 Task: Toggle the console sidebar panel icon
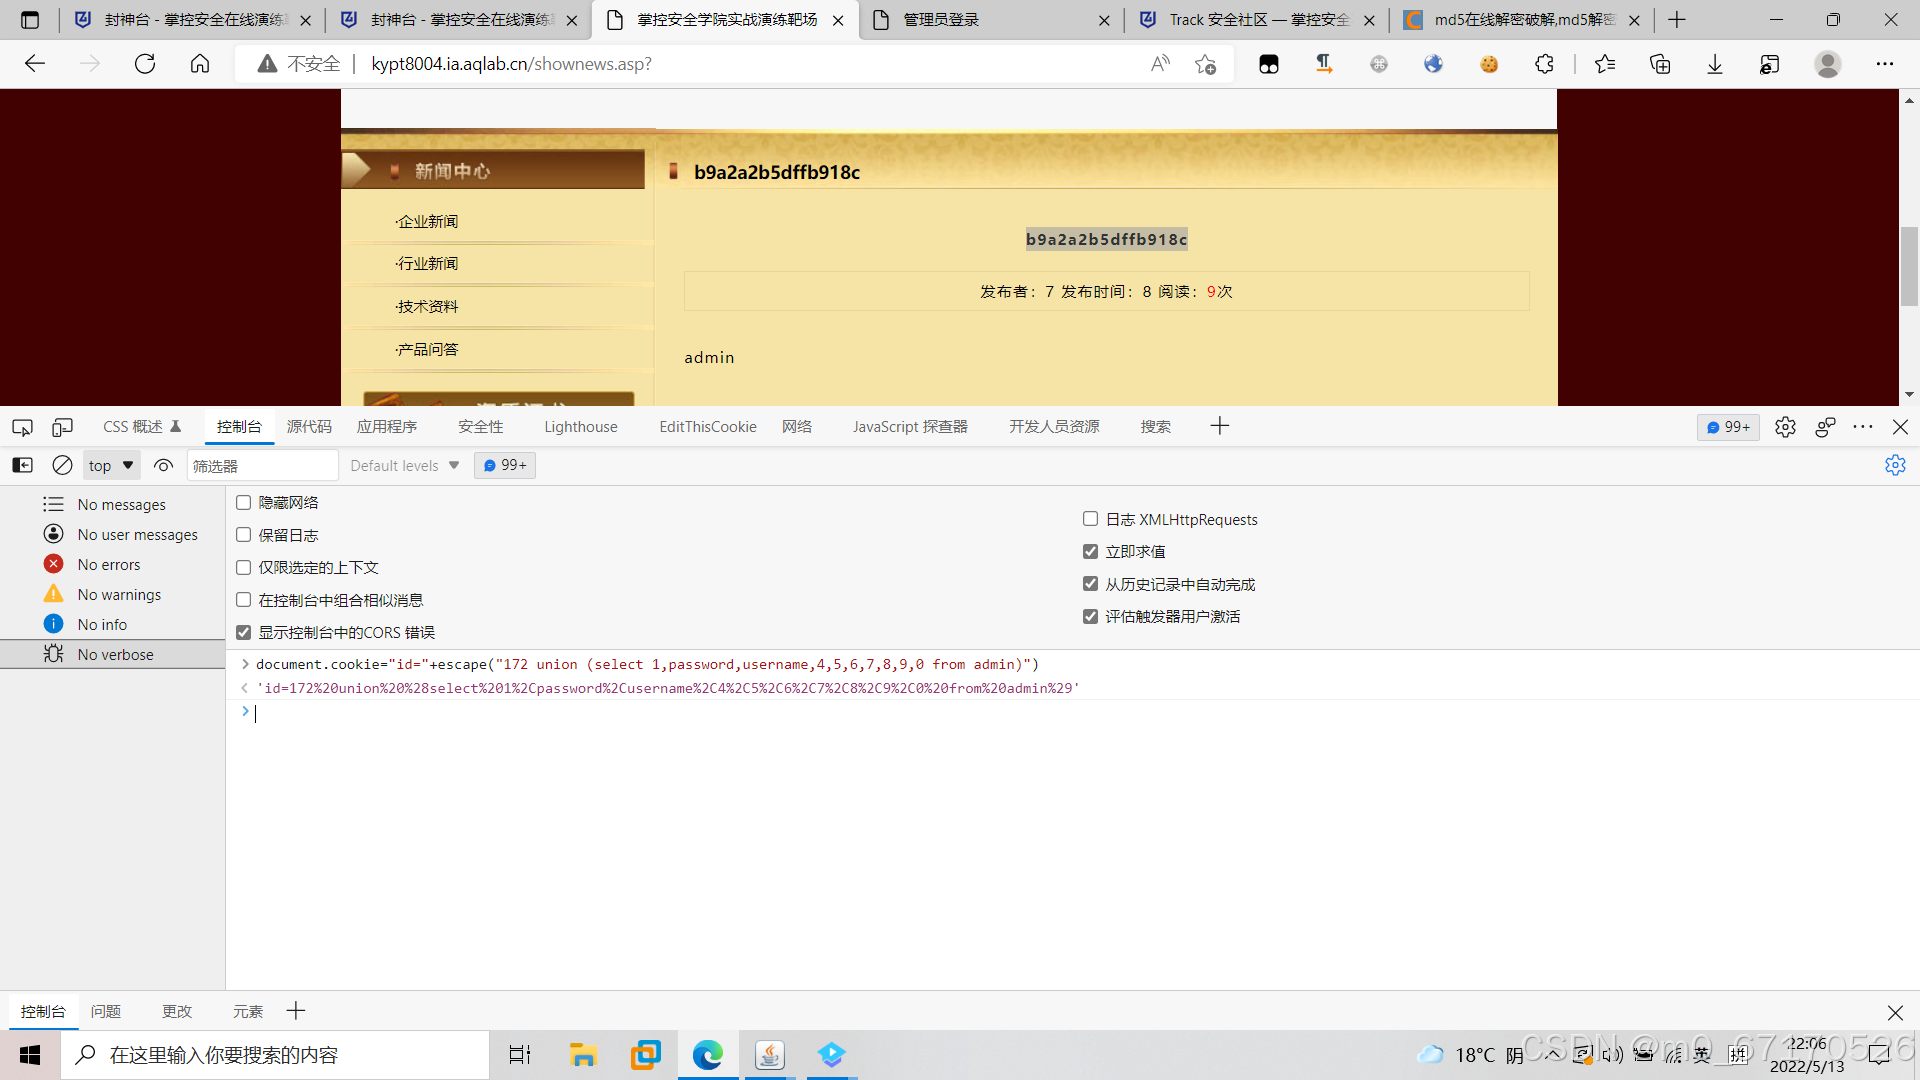click(22, 465)
